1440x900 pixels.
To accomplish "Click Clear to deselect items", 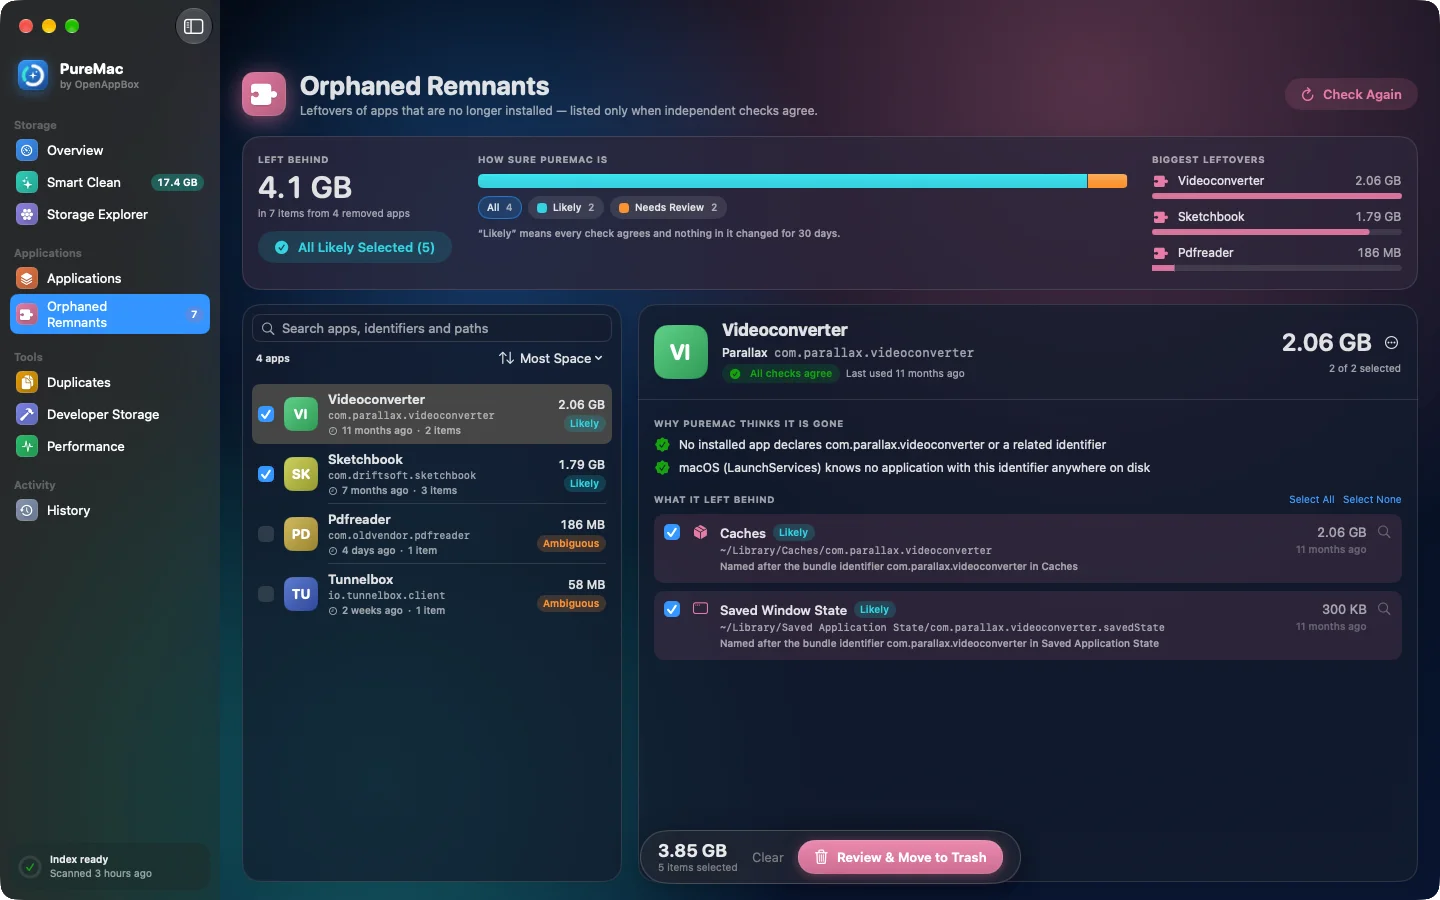I will (768, 858).
